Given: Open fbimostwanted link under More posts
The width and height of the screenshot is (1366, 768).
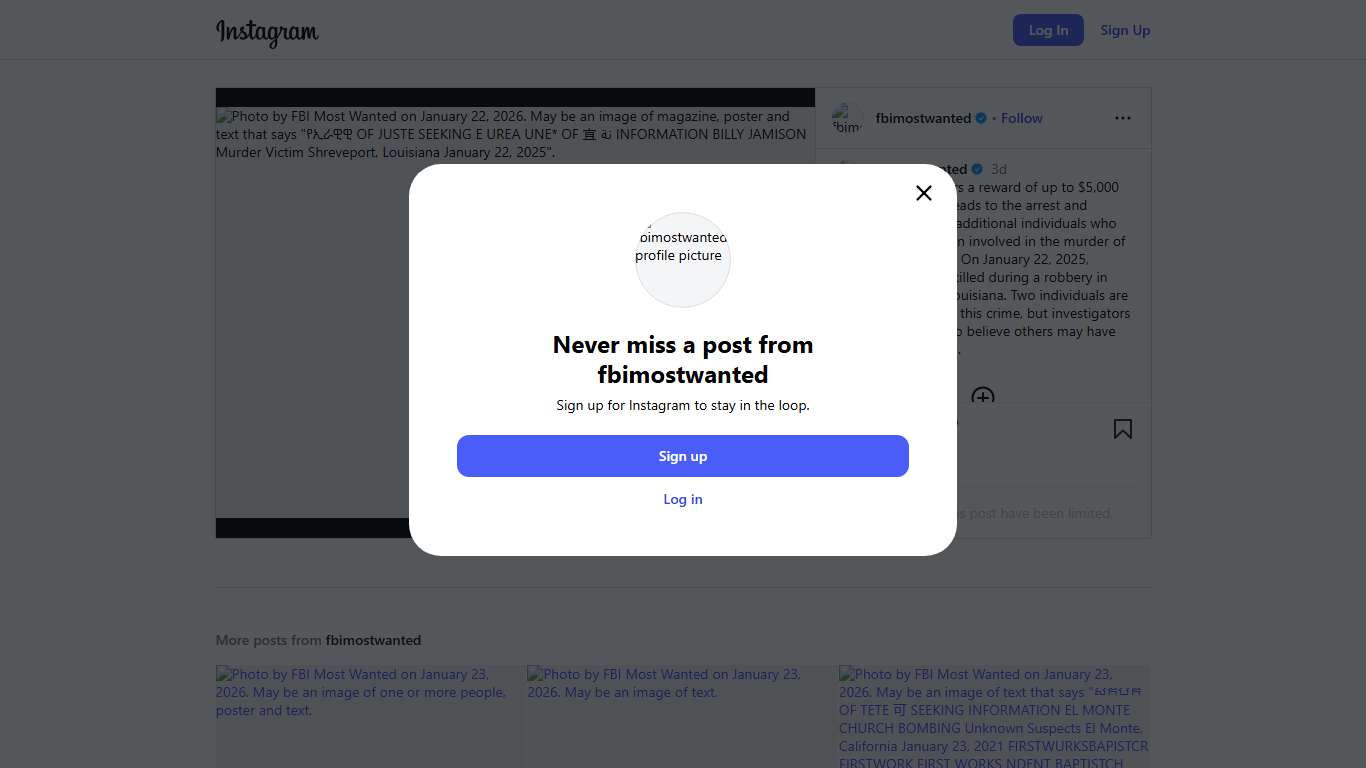Looking at the screenshot, I should 373,640.
